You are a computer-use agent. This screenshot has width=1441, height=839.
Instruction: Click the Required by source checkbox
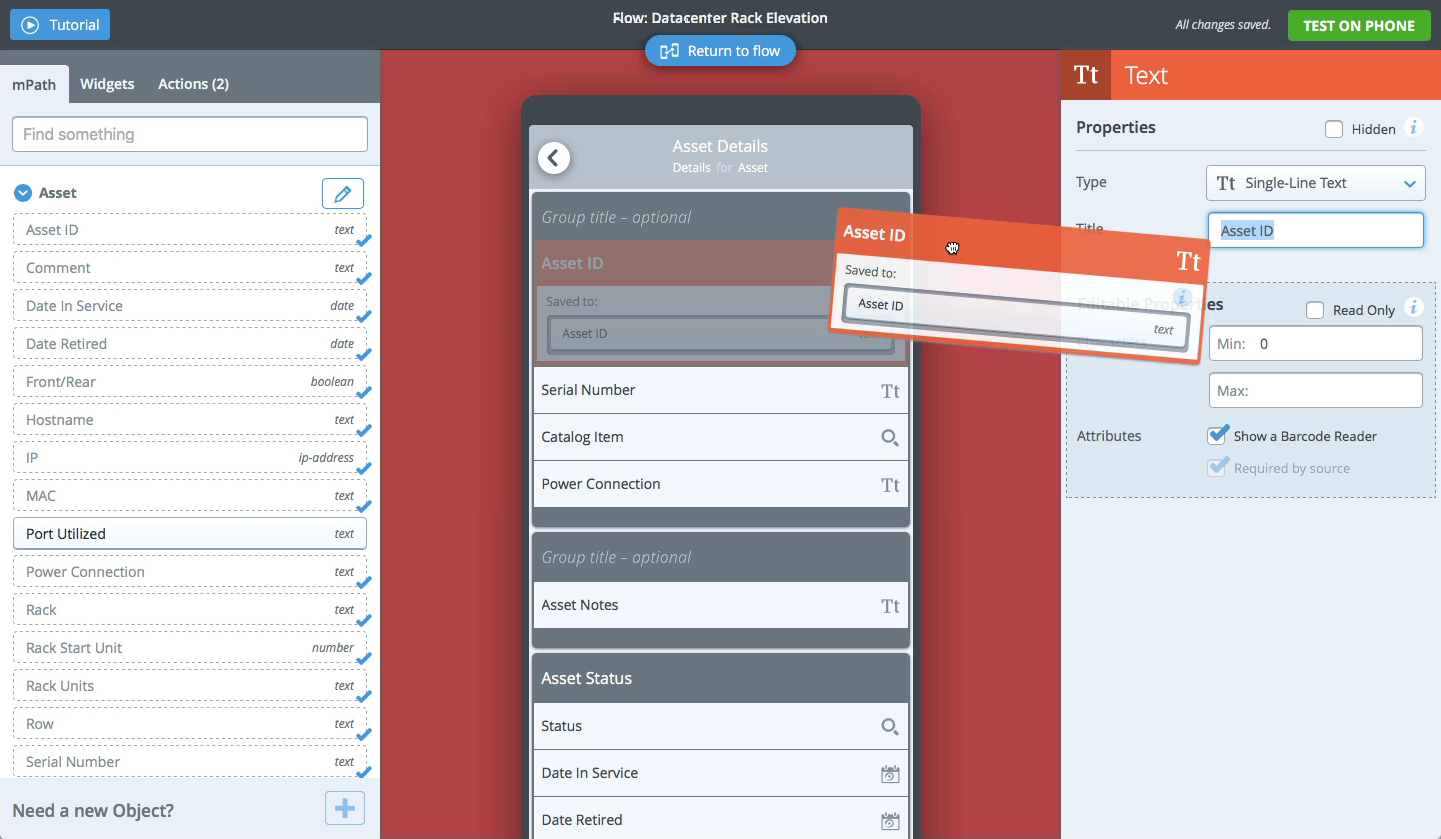[x=1217, y=468]
